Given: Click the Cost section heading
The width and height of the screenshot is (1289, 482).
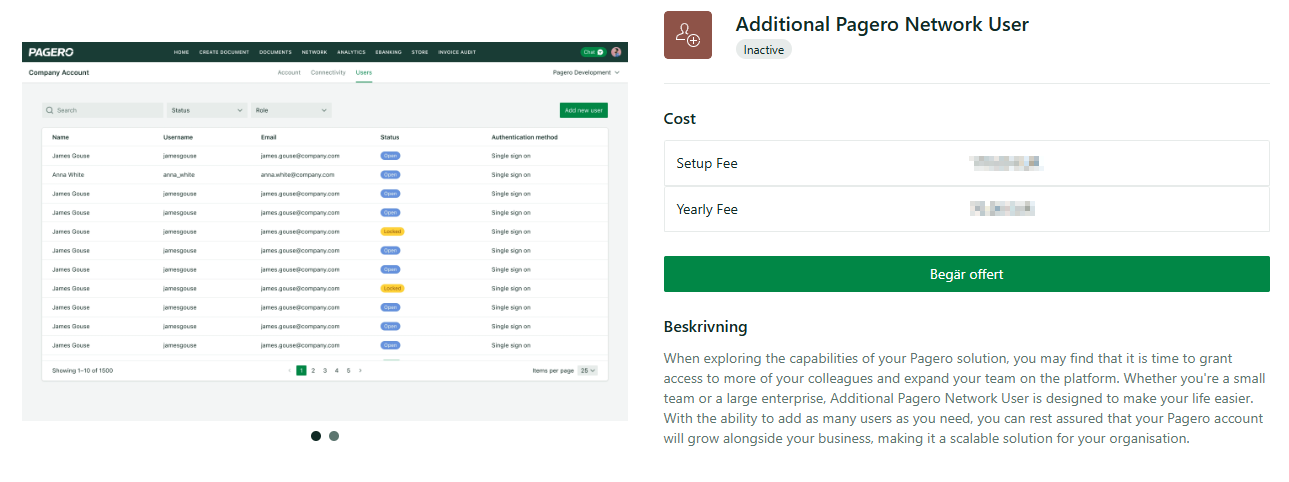Looking at the screenshot, I should 680,119.
